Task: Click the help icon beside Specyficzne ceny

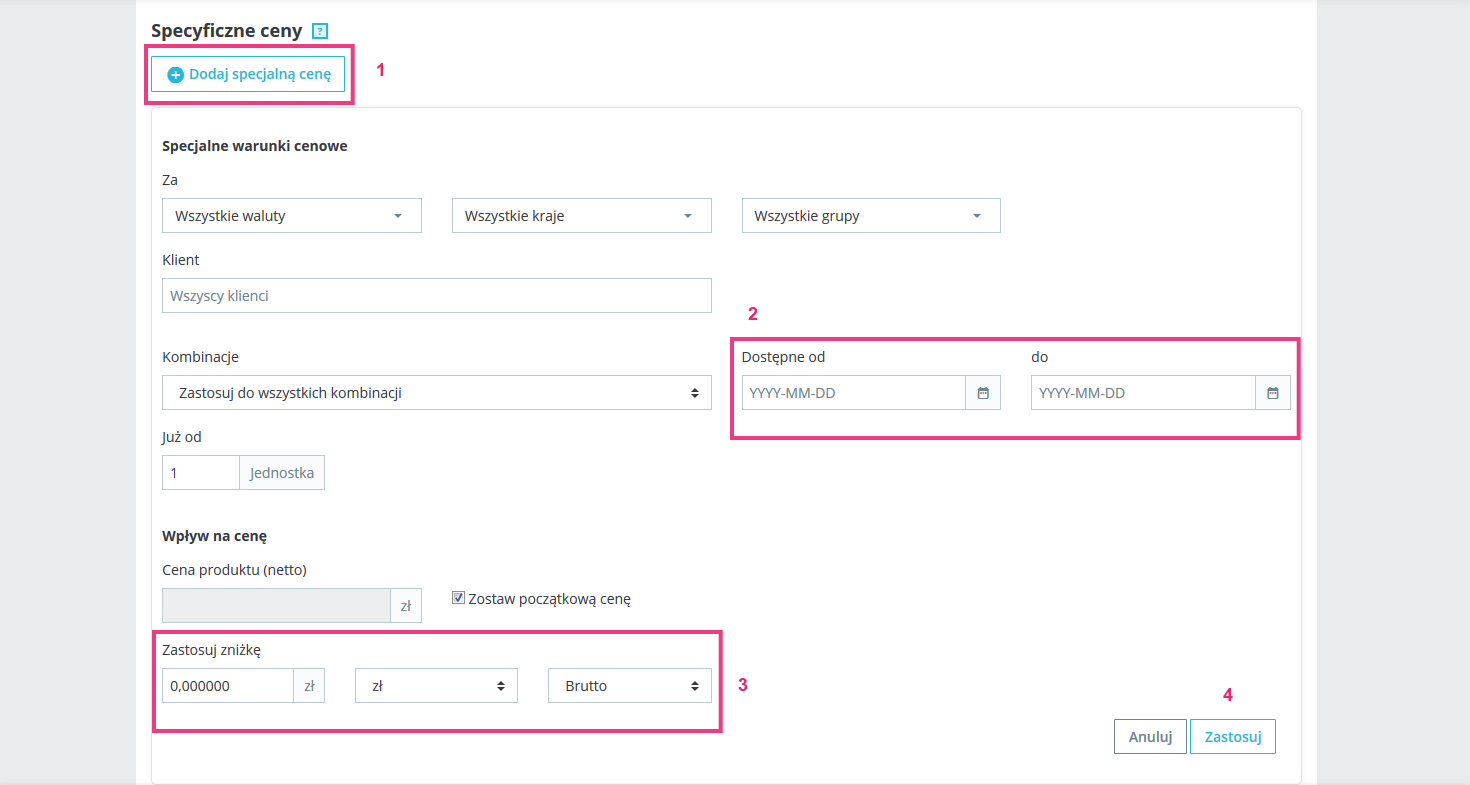Action: (320, 31)
